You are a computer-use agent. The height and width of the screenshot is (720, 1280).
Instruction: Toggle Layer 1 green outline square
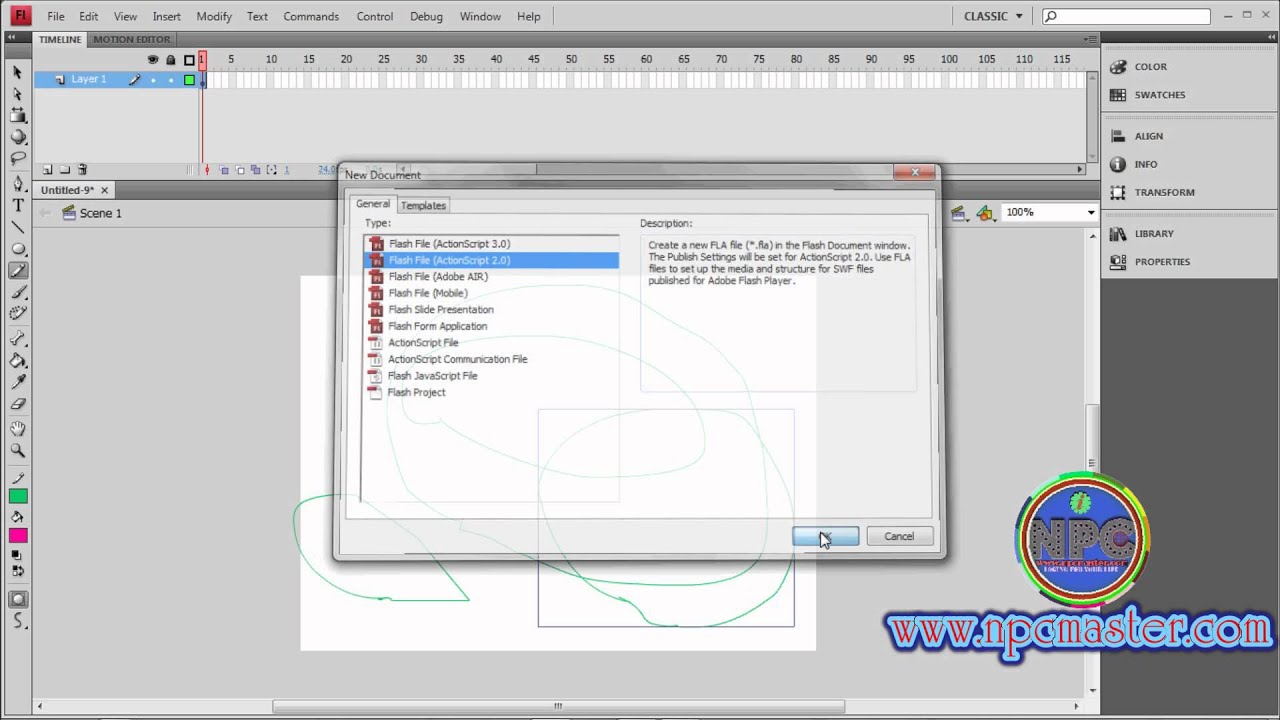[x=189, y=80]
